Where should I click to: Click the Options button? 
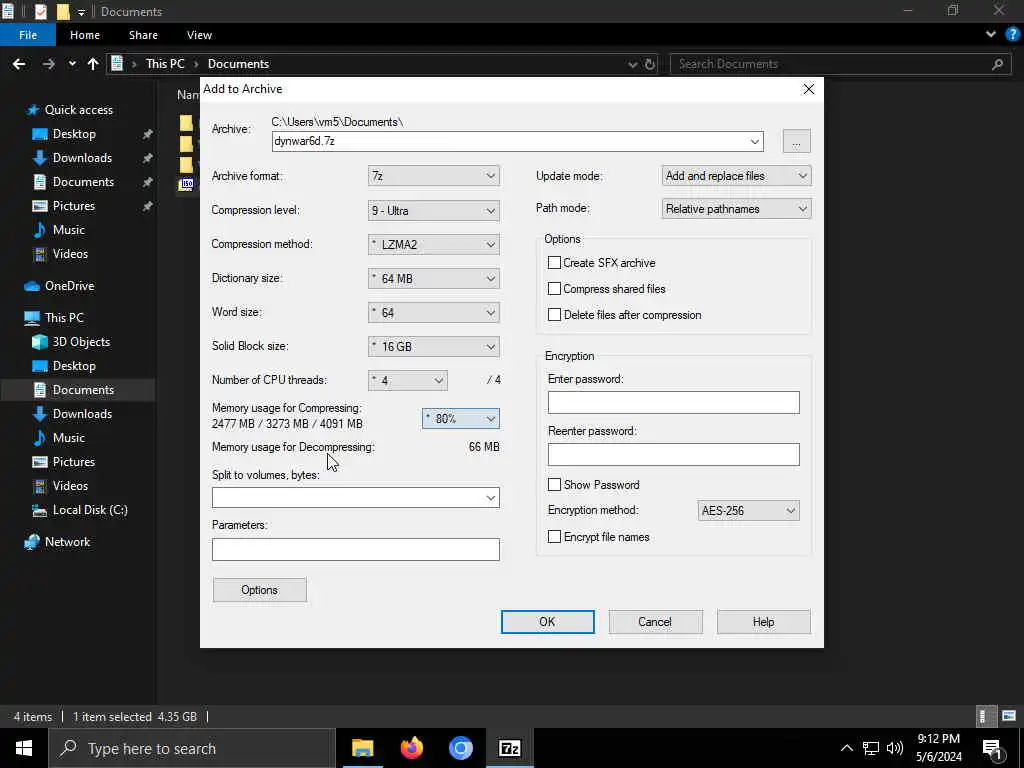point(259,590)
